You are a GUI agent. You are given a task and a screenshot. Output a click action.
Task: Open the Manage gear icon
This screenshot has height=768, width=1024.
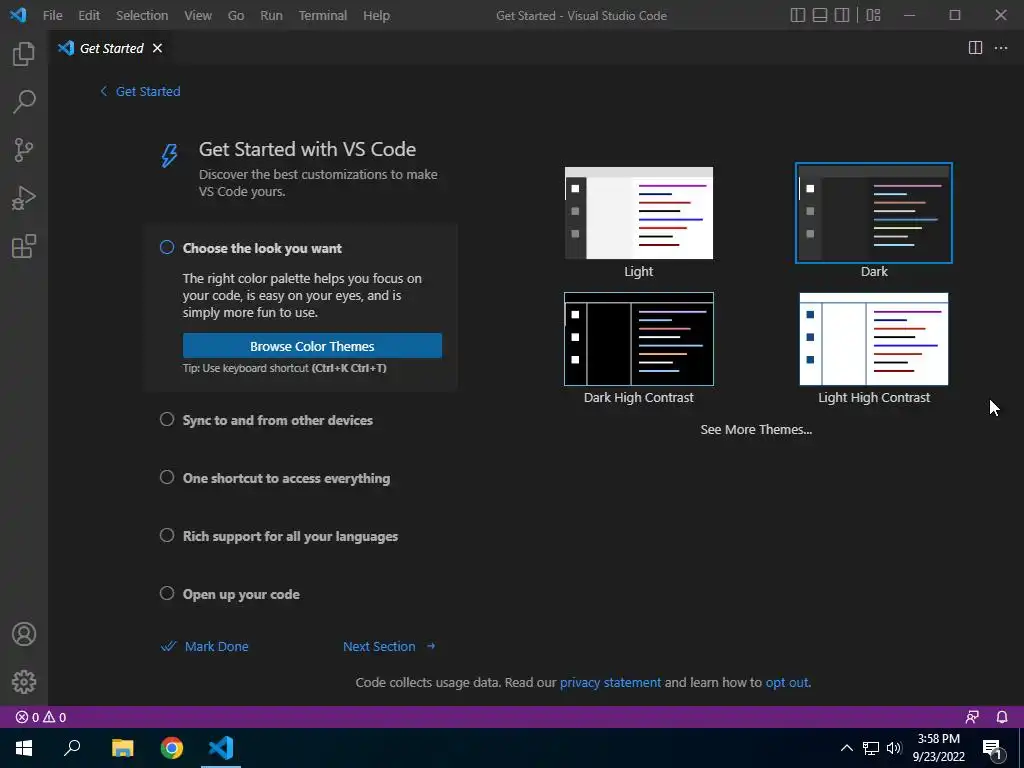(24, 682)
